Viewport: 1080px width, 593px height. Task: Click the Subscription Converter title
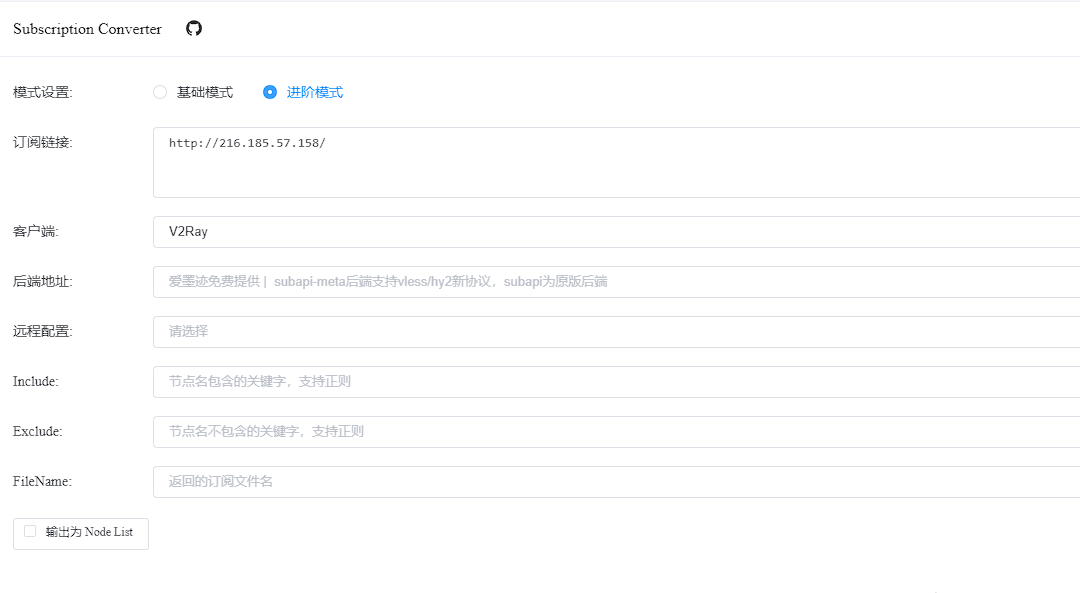(86, 28)
